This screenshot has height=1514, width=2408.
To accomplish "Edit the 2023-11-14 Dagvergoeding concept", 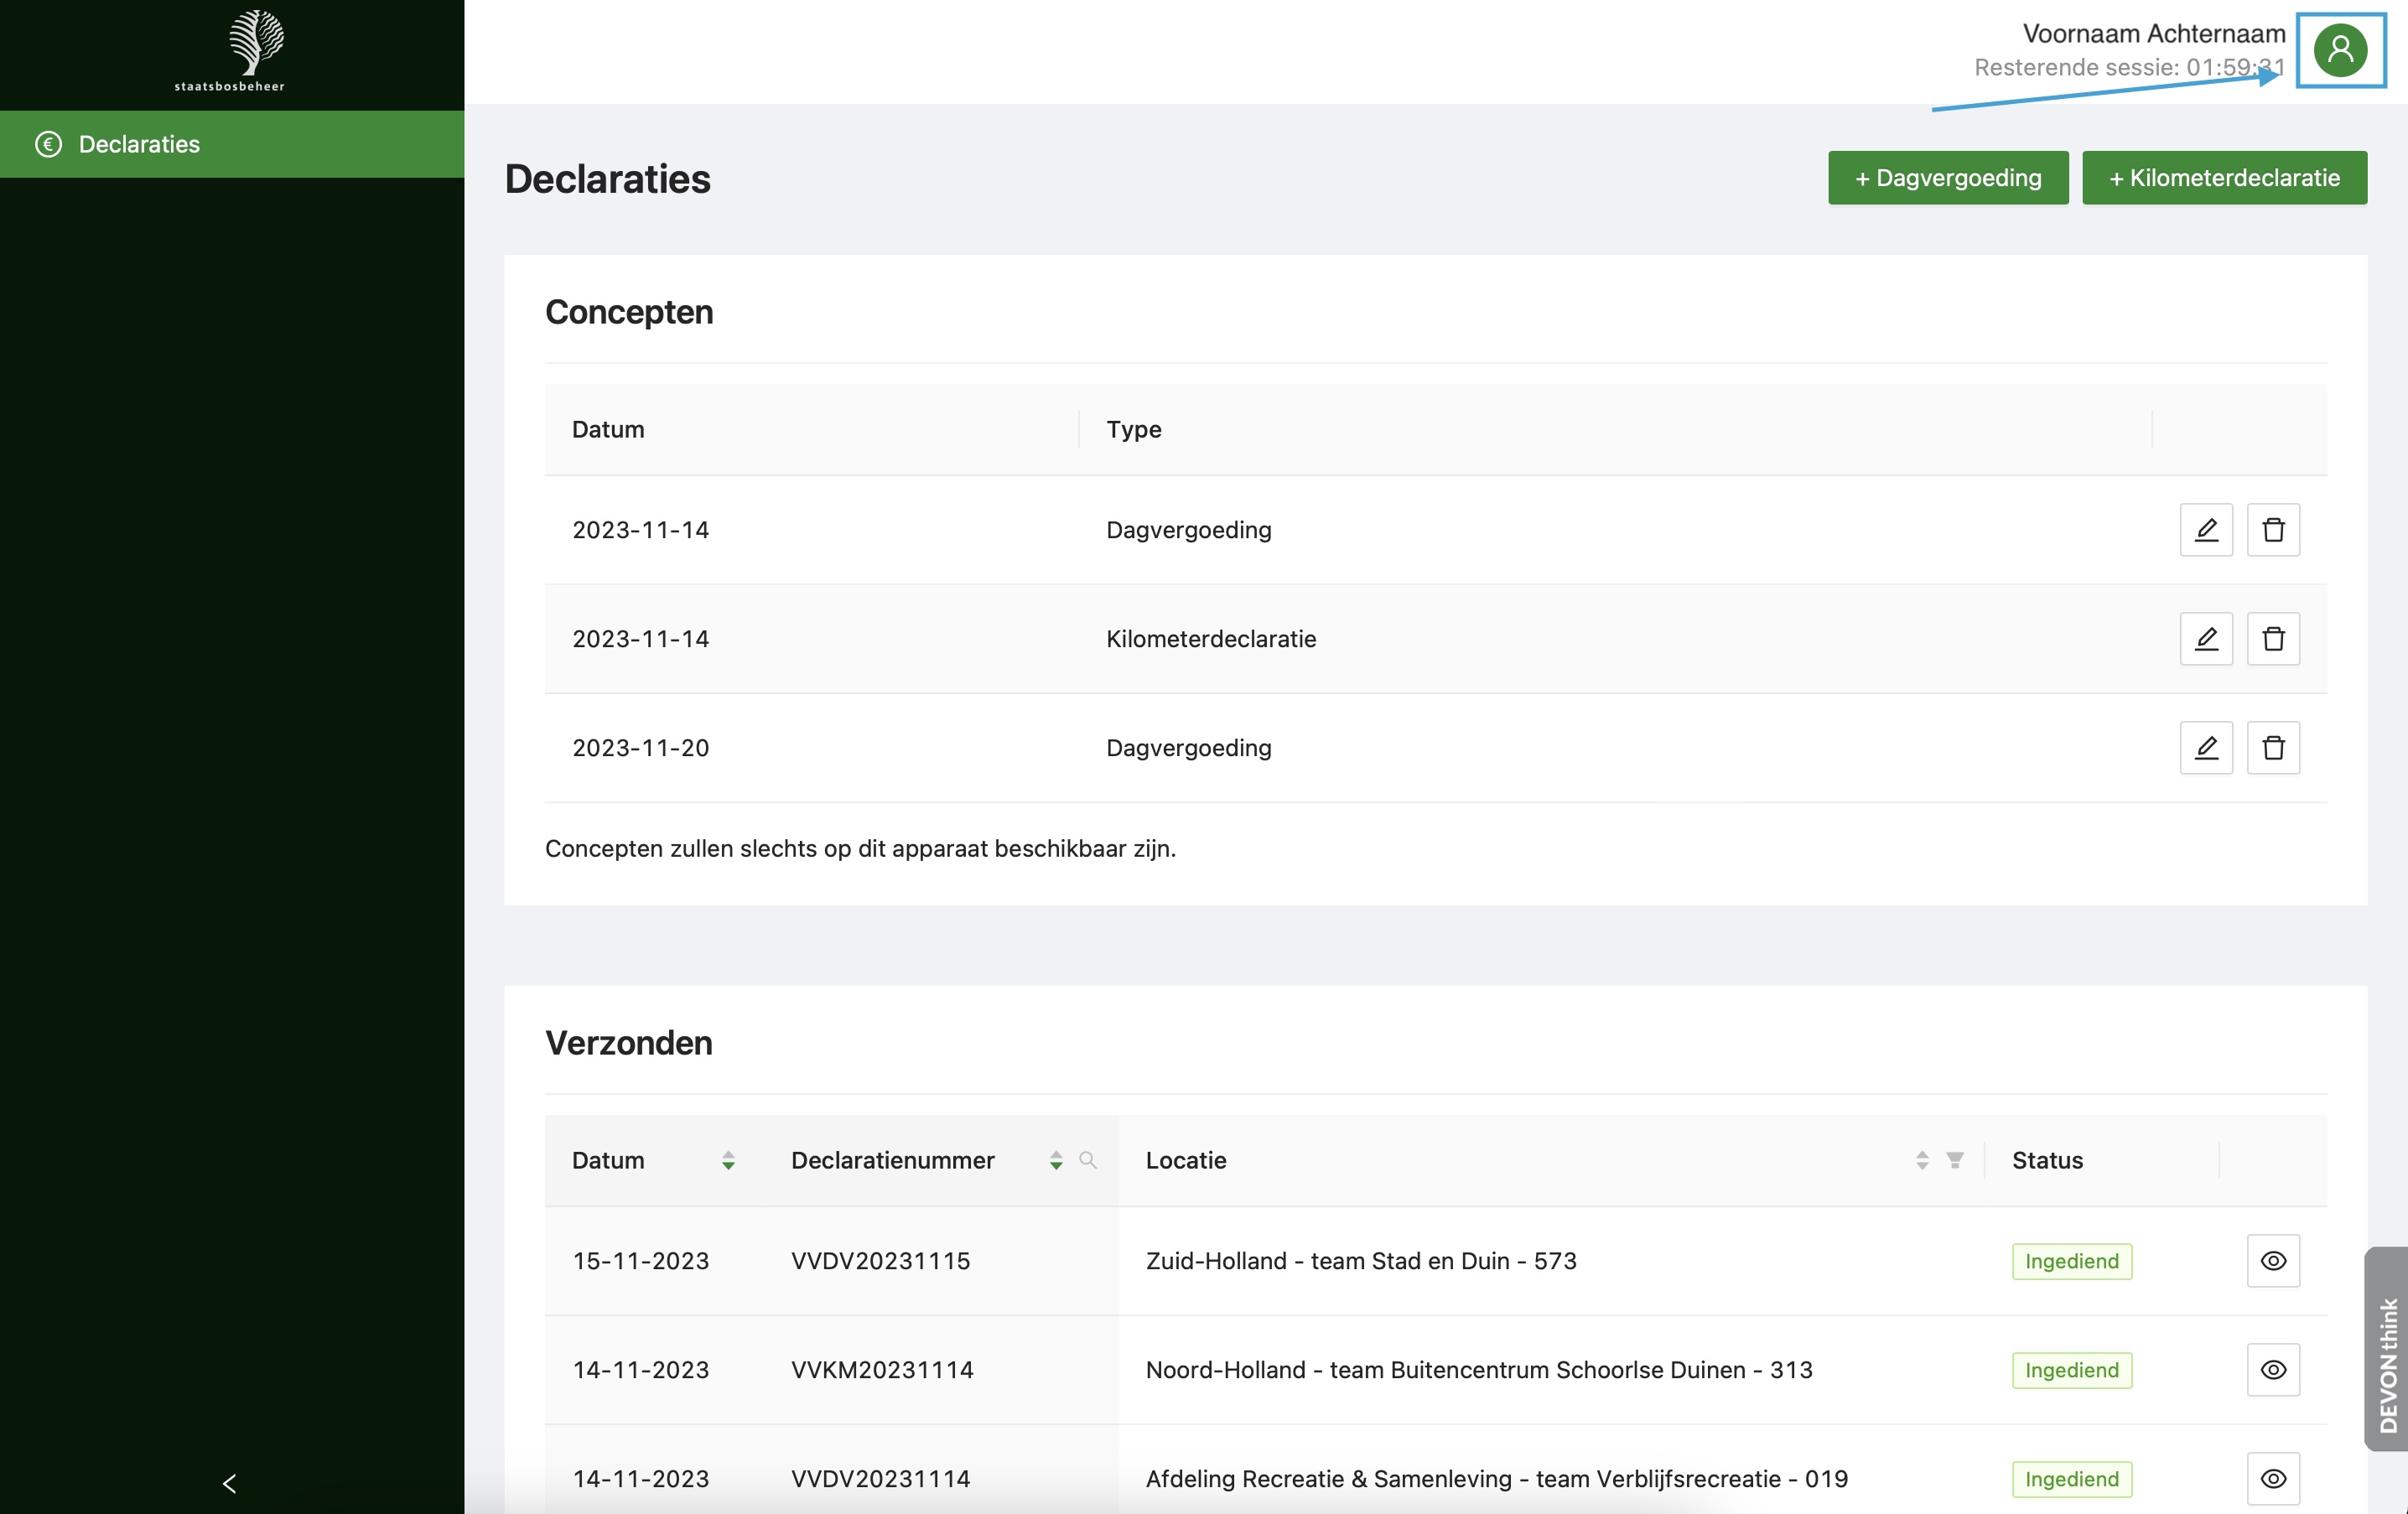I will coord(2205,530).
